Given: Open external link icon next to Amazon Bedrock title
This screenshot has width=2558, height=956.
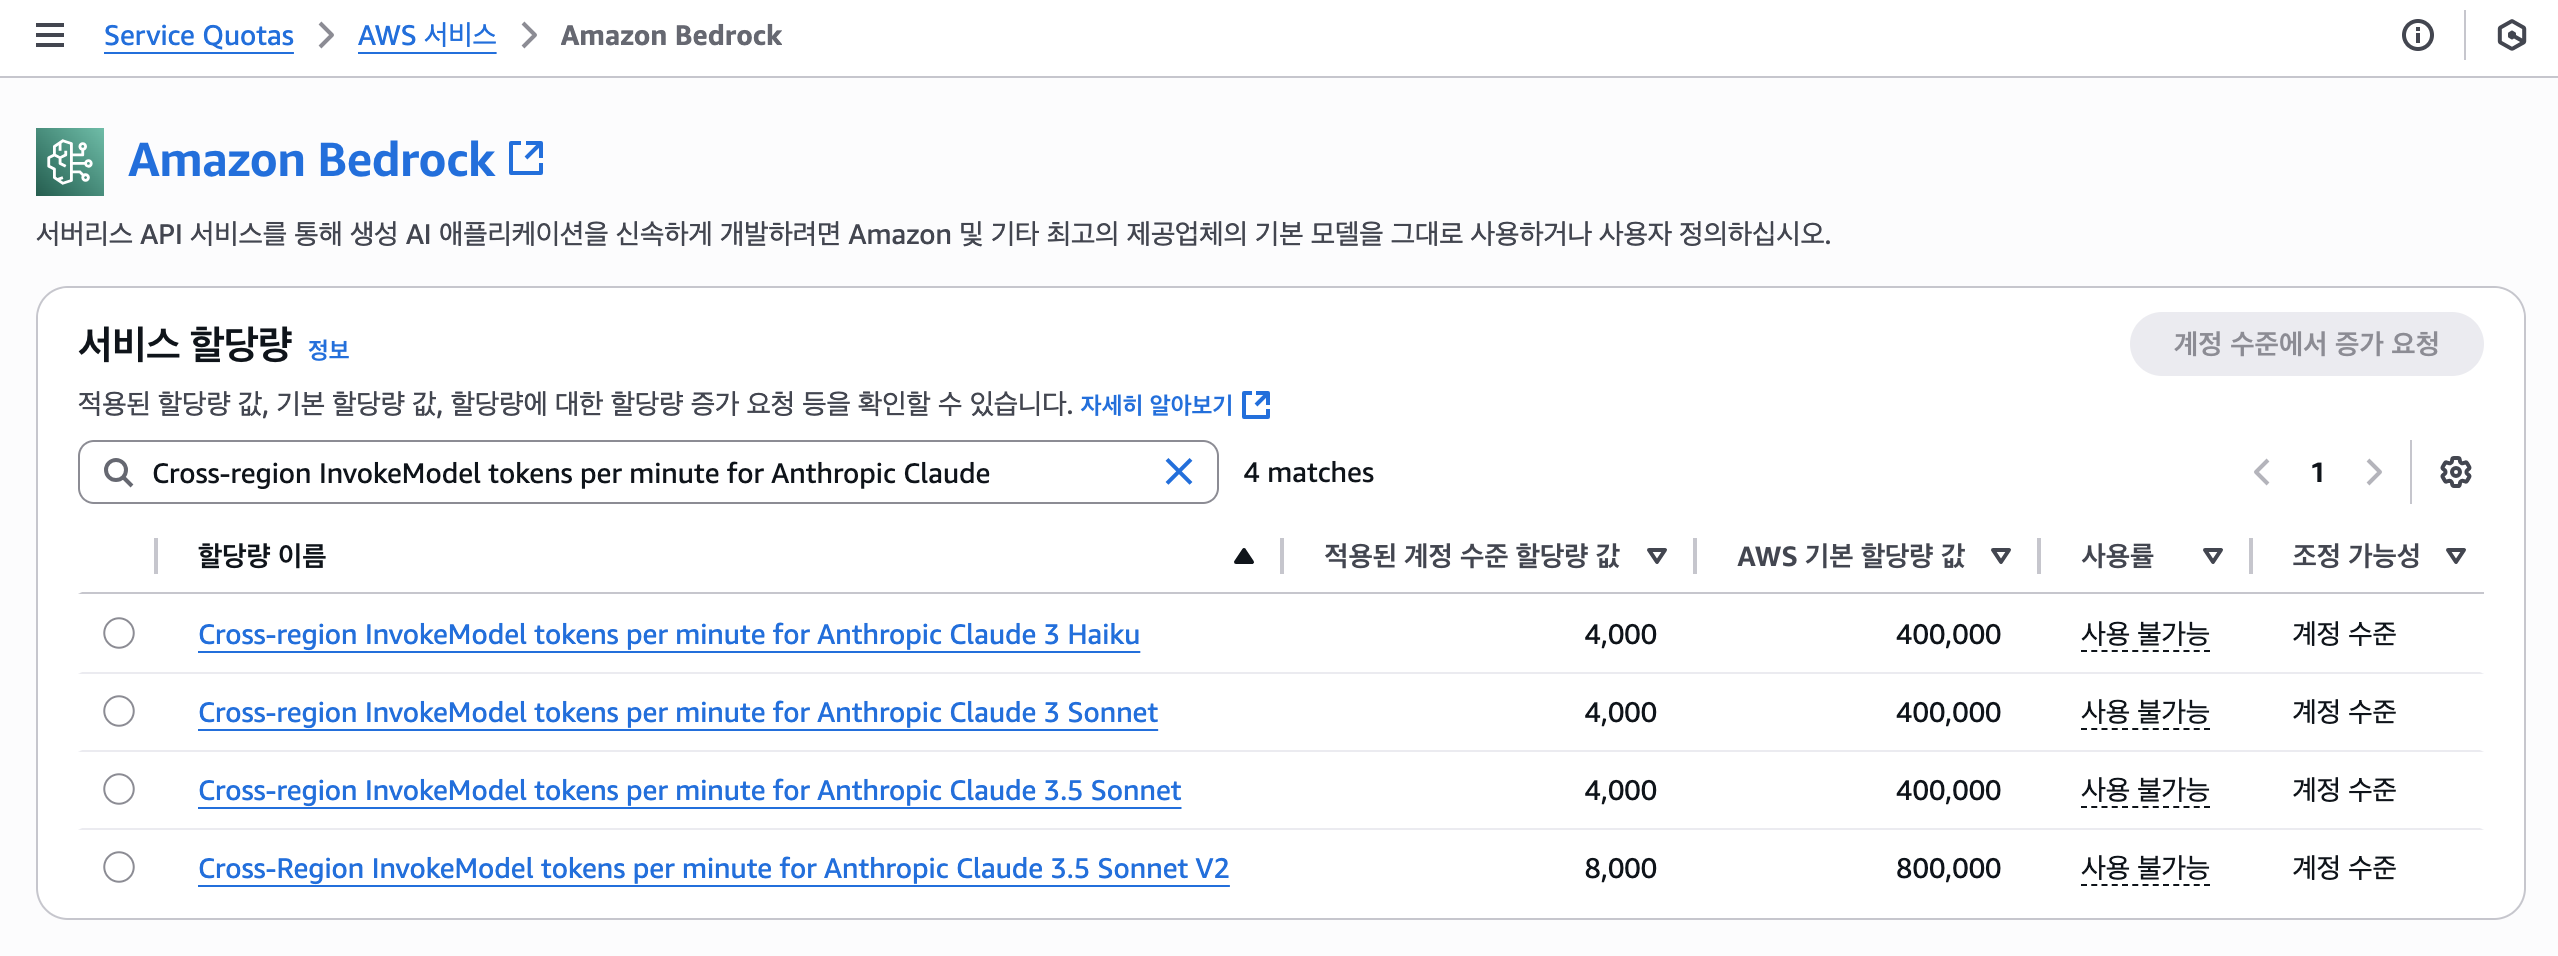Looking at the screenshot, I should (x=526, y=158).
